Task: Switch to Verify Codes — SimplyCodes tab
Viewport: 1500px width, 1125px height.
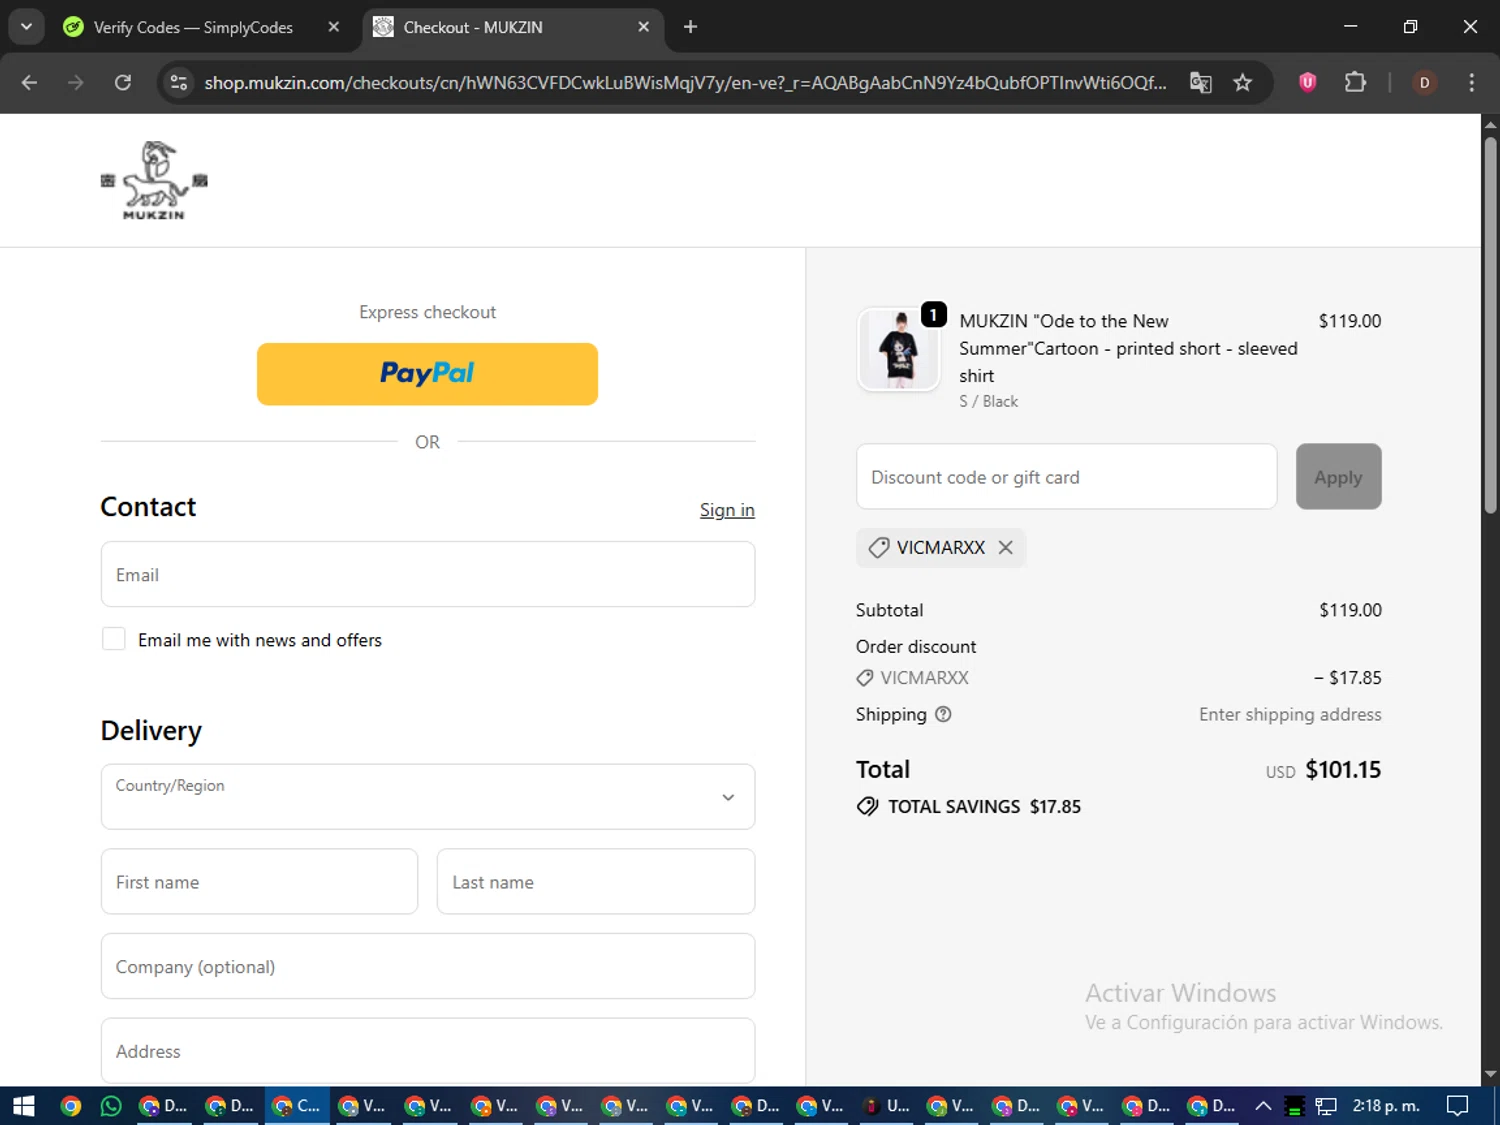Action: 193,27
